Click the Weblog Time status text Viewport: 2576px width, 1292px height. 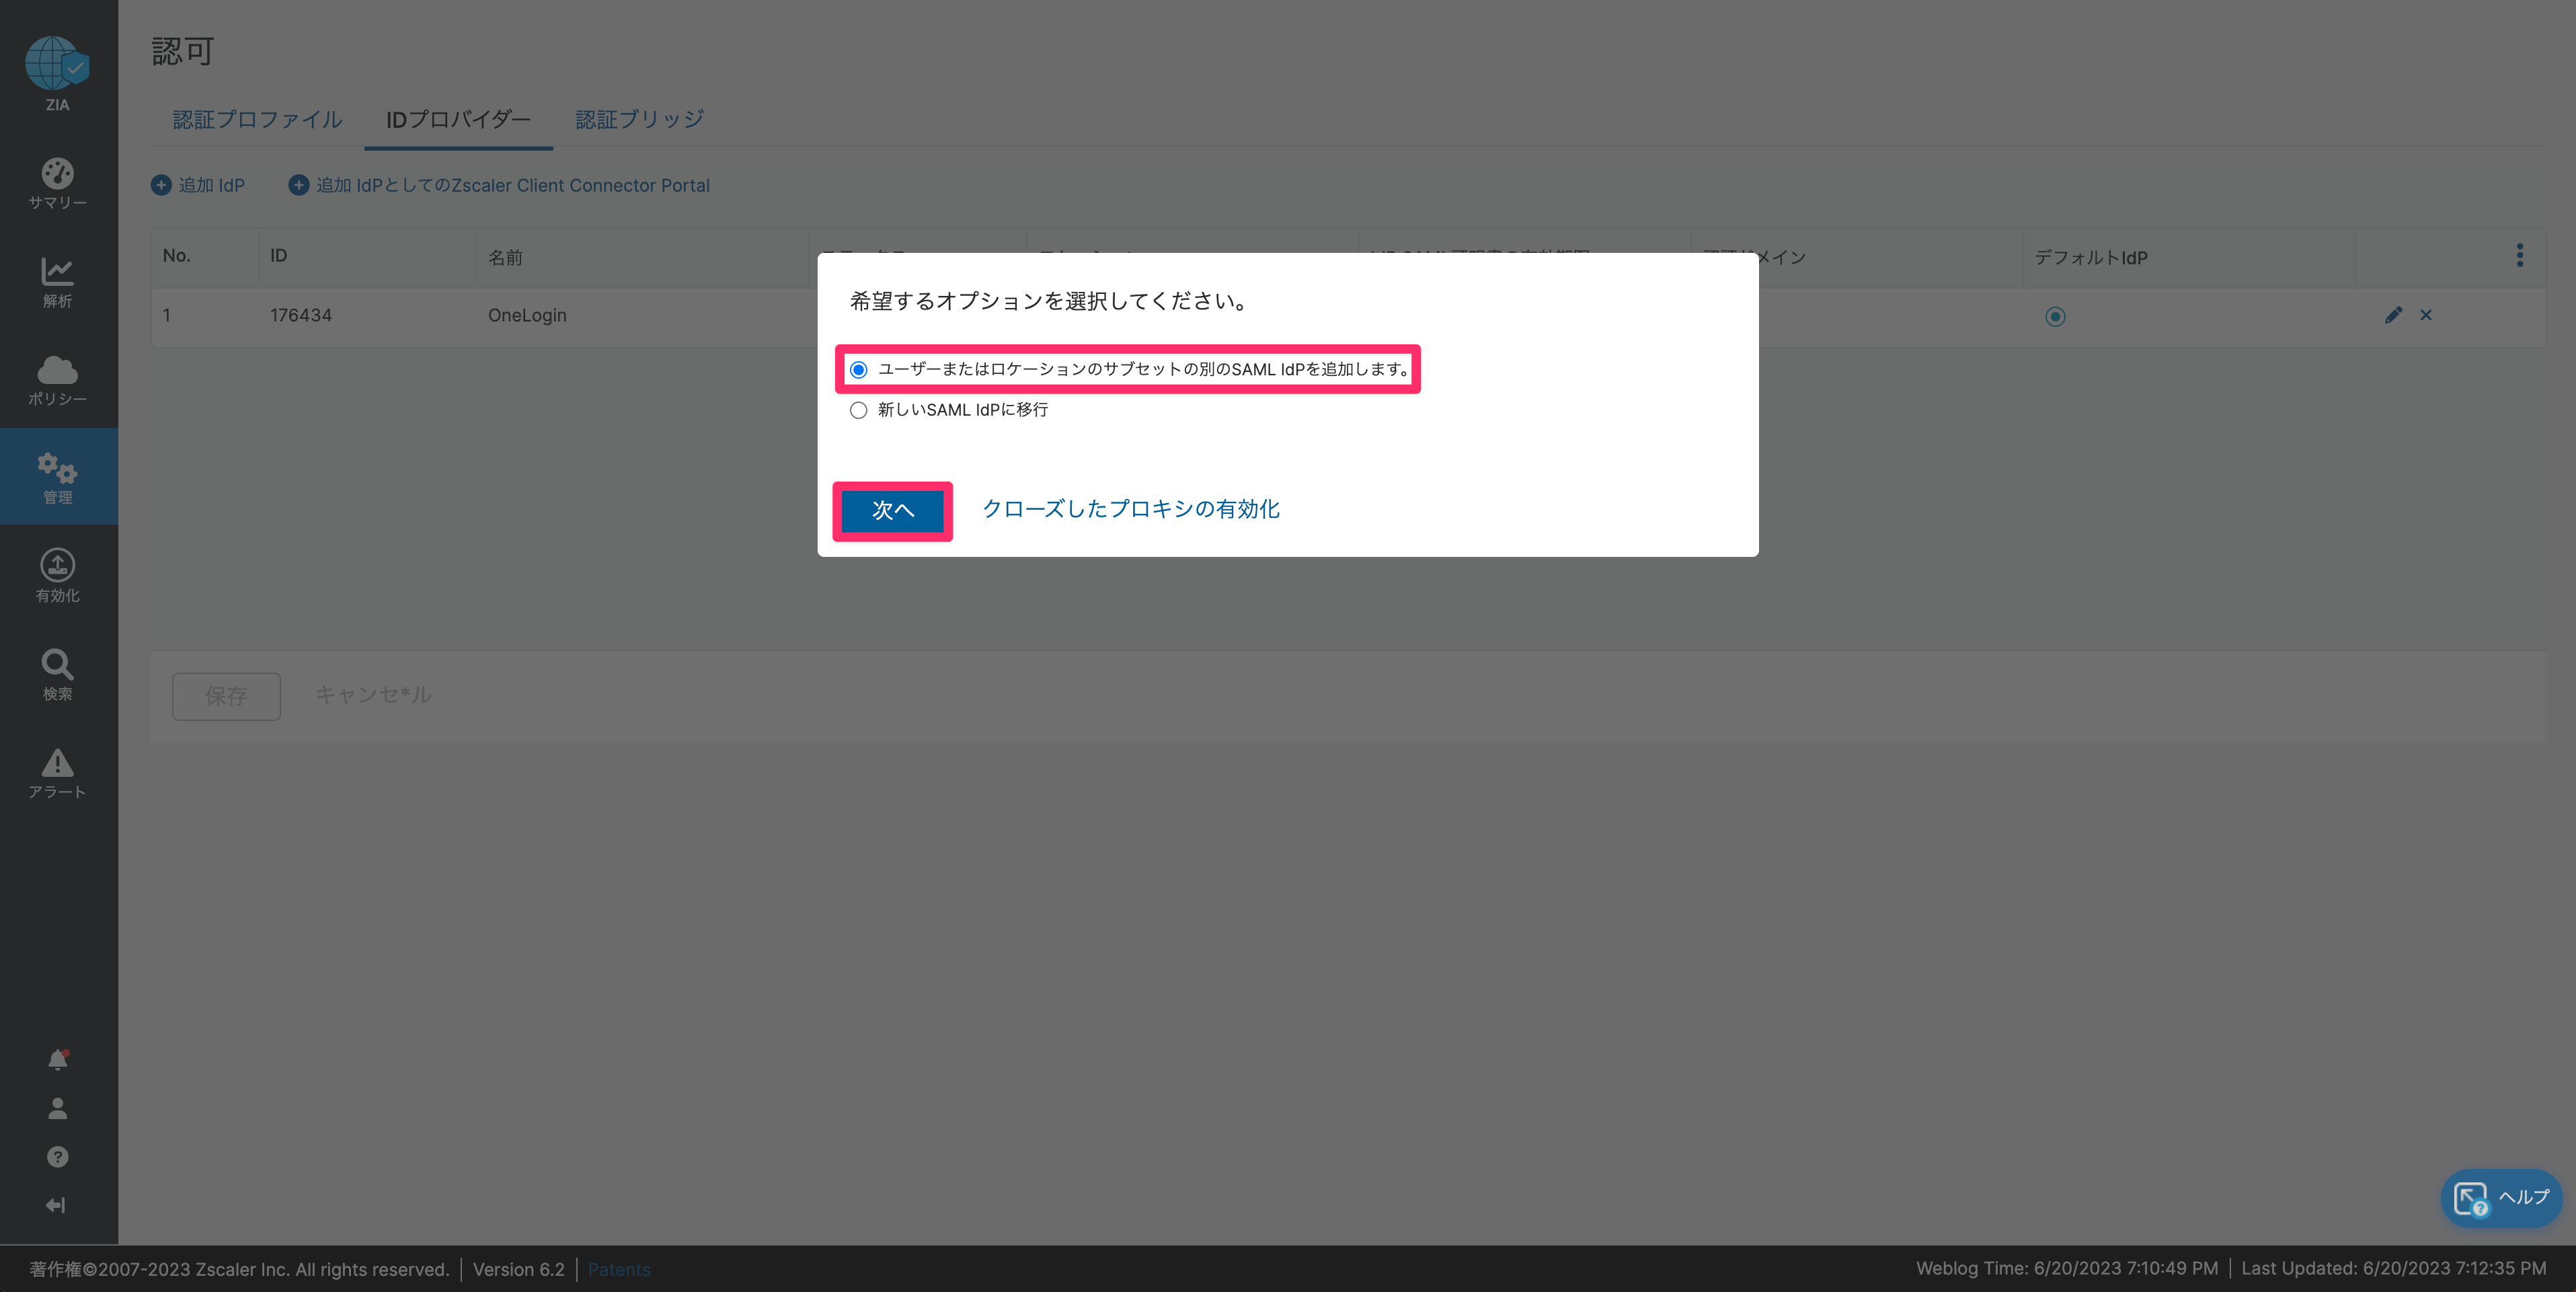(2067, 1268)
